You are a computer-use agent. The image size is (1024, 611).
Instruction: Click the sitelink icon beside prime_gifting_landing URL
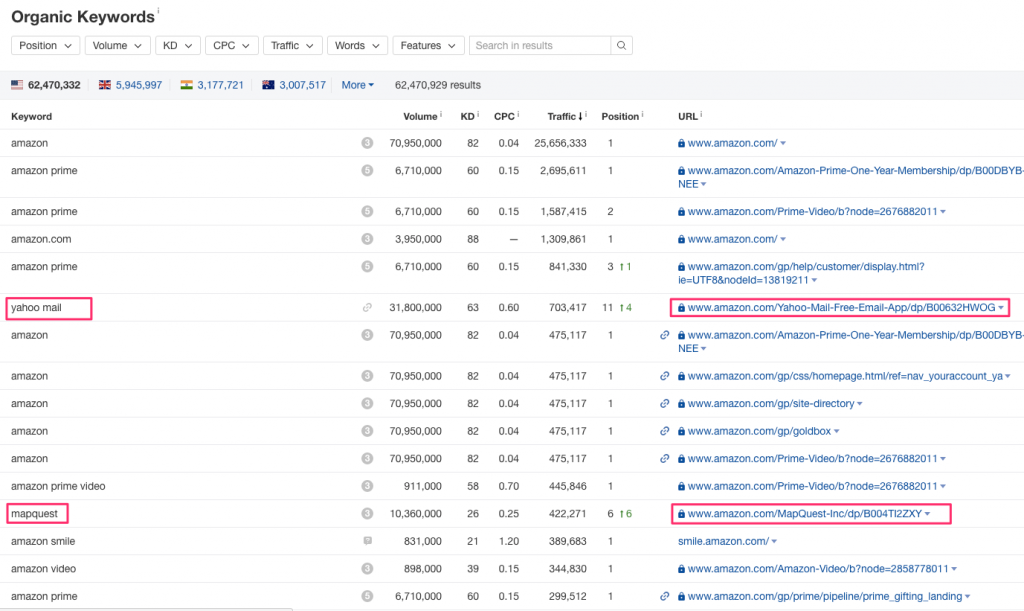(x=664, y=596)
